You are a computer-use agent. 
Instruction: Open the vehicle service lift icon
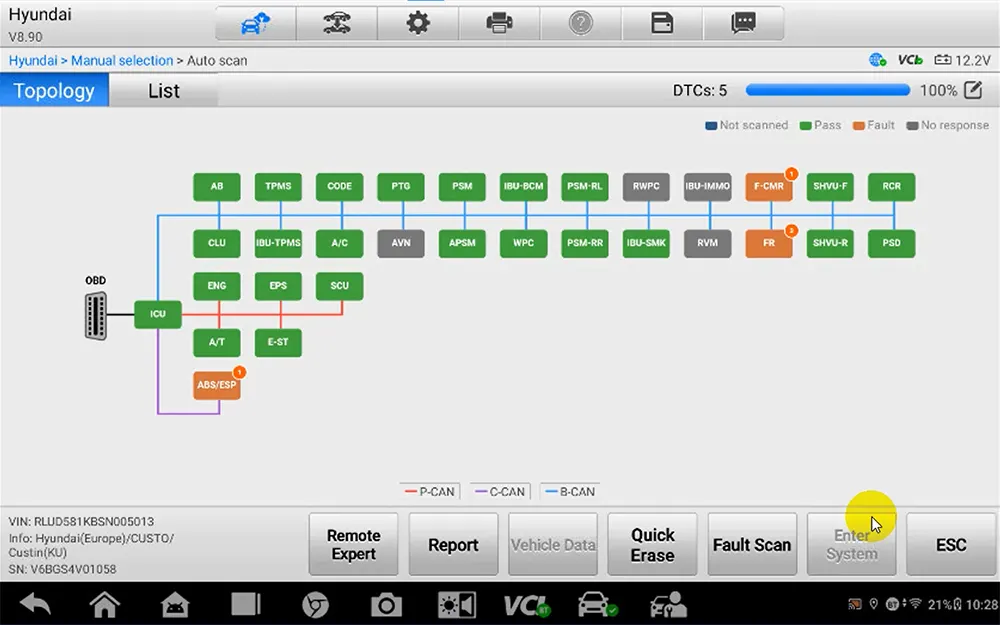[337, 24]
